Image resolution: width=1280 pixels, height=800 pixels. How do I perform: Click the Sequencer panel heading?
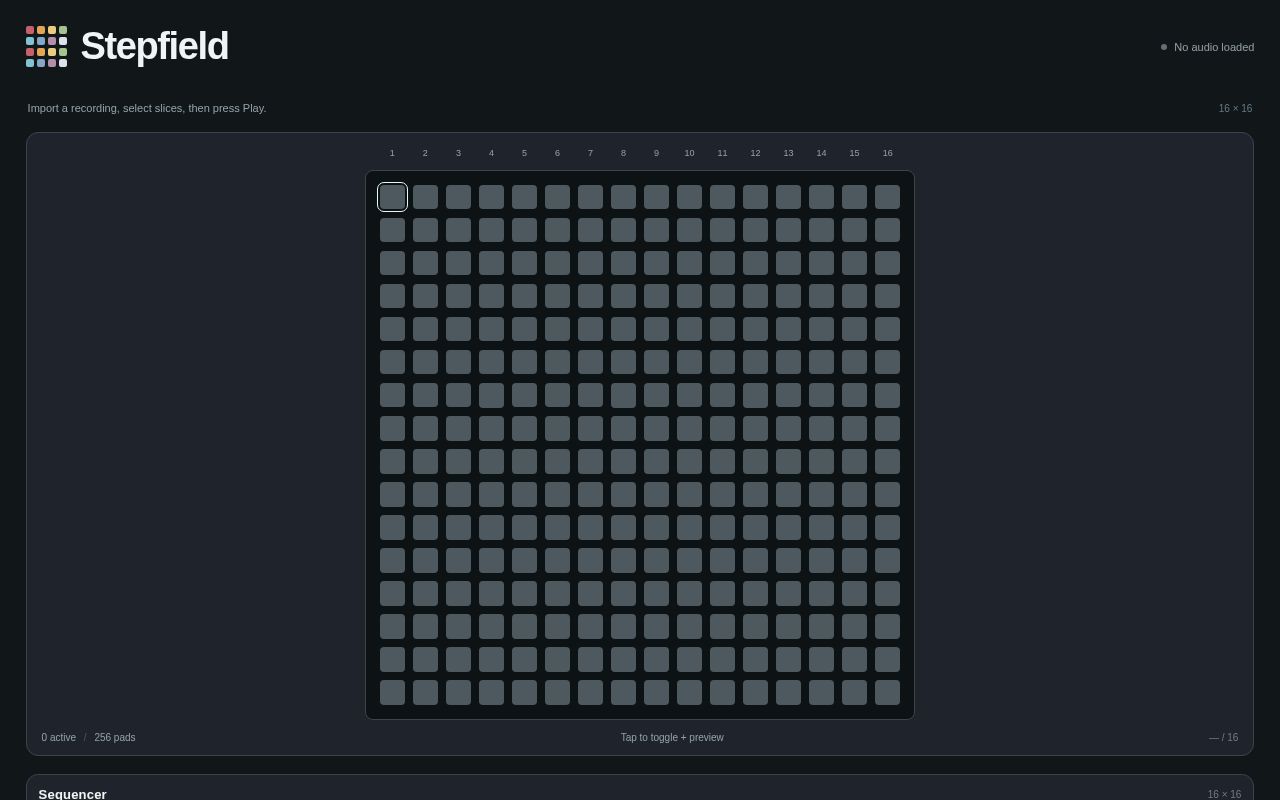[x=73, y=794]
